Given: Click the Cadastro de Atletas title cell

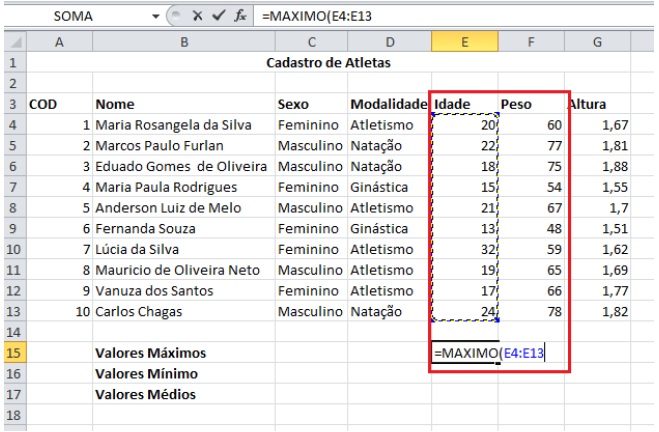Looking at the screenshot, I should coord(330,62).
